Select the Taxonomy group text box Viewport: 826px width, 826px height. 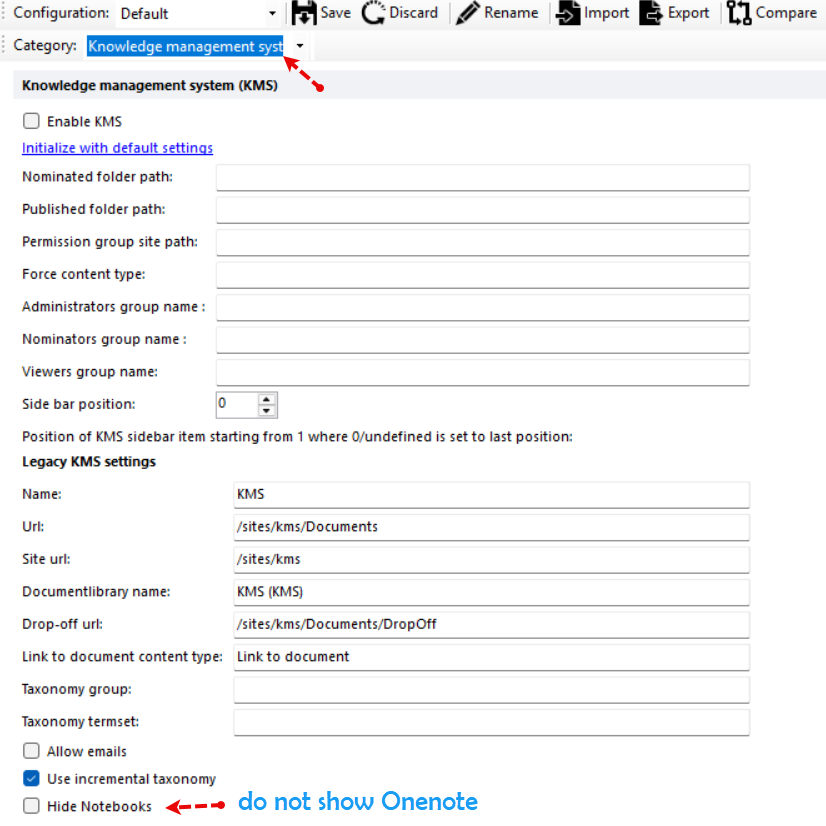pos(490,690)
